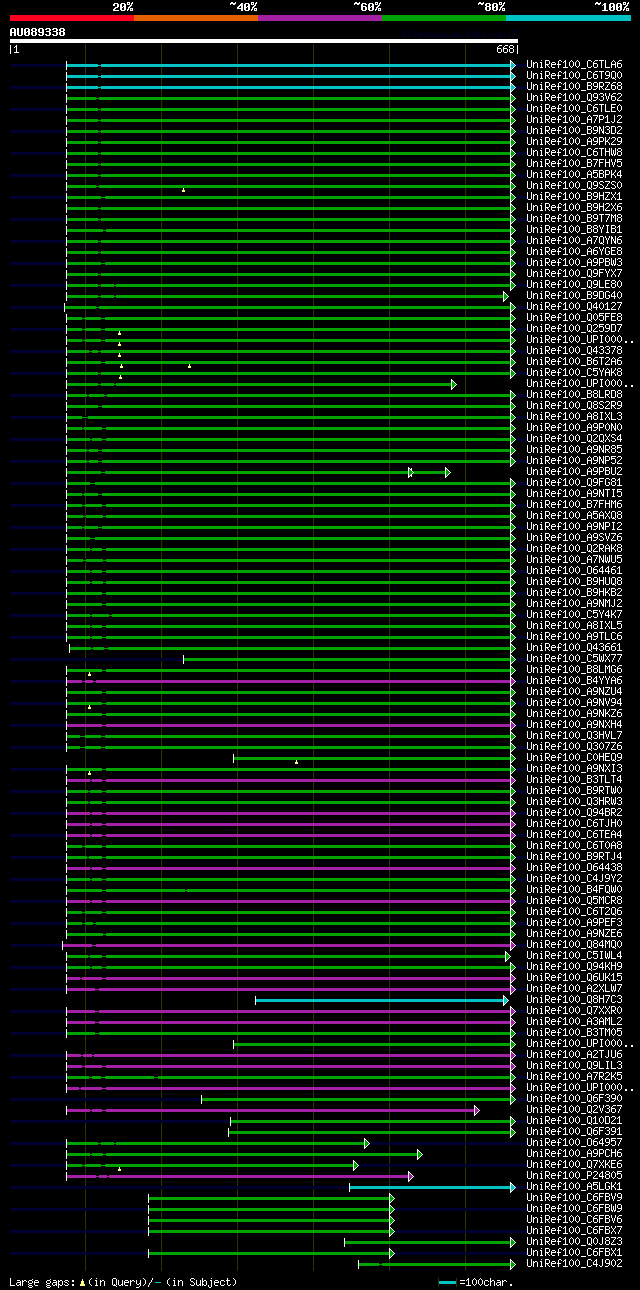640x1290 pixels.
Task: Open hit UniRef100_A9PK29
Action: pyautogui.click(x=574, y=141)
